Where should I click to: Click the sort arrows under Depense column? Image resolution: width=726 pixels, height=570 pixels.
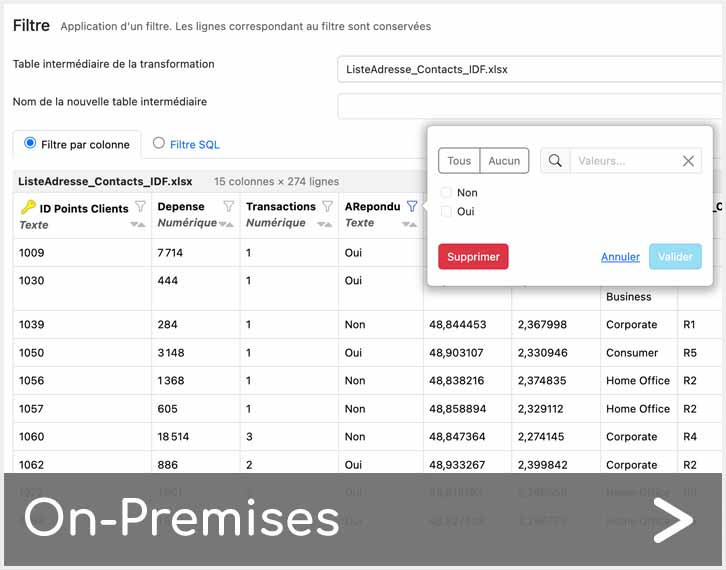[226, 224]
